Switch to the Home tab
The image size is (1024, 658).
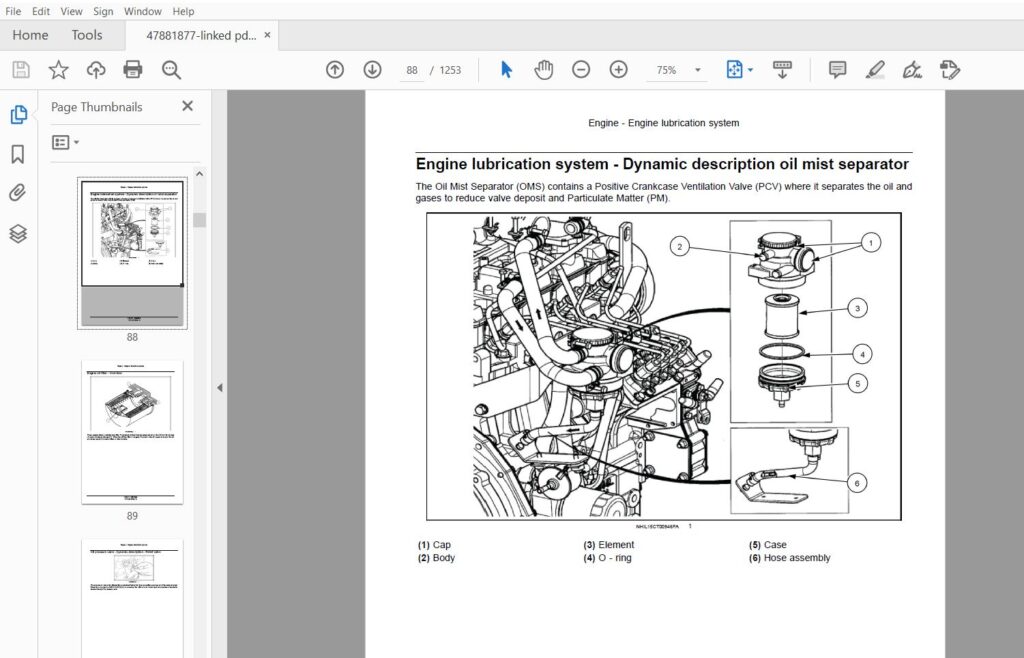pyautogui.click(x=30, y=35)
